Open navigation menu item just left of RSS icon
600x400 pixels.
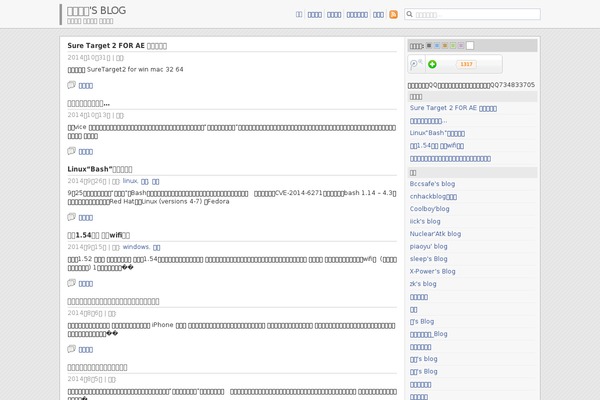378,15
